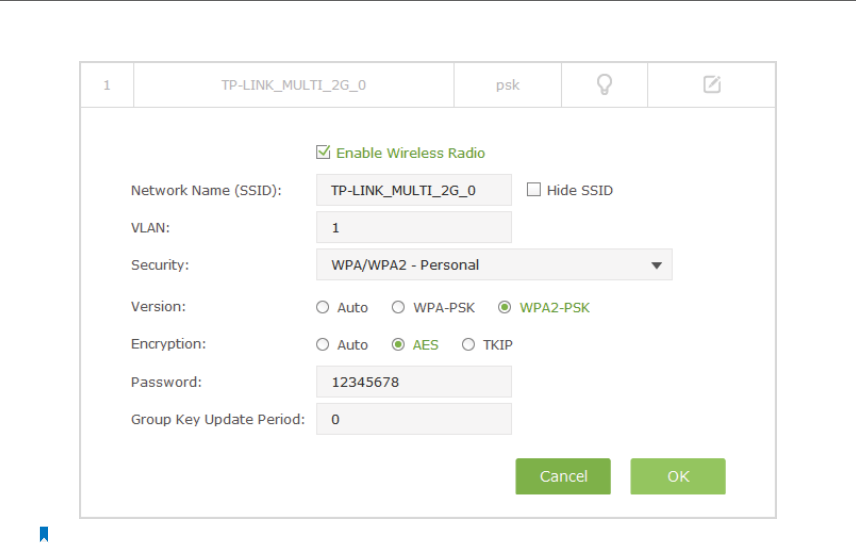
Task: Select Auto for Encryption
Action: click(x=323, y=344)
